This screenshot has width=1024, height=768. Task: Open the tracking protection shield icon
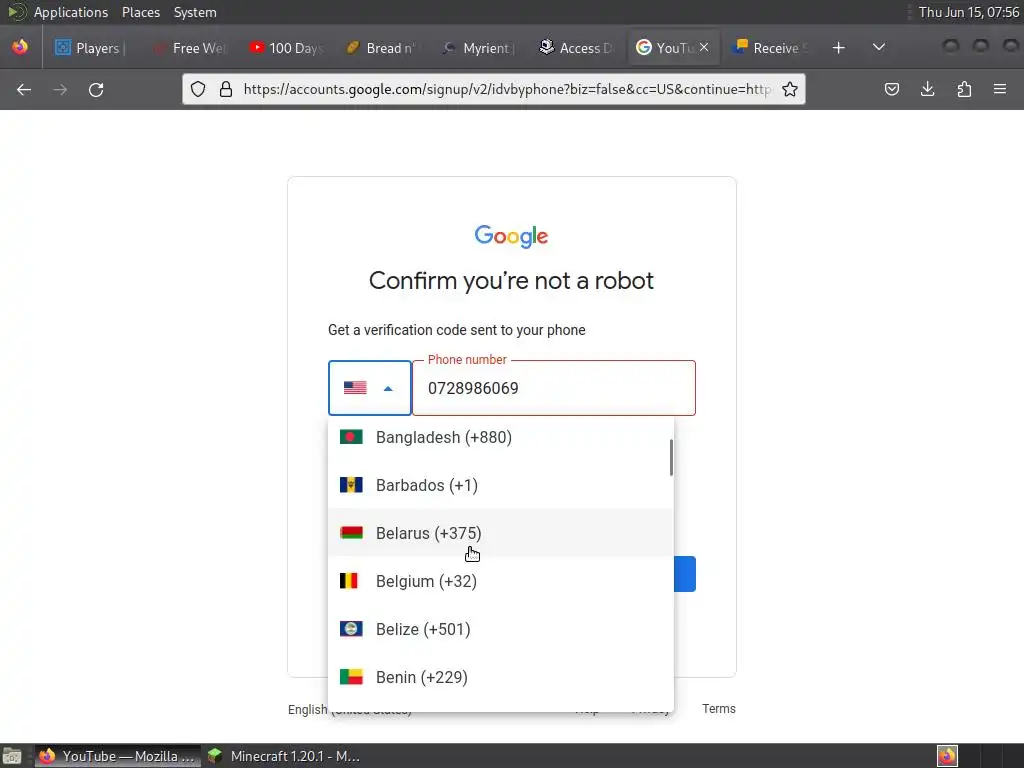[x=198, y=89]
